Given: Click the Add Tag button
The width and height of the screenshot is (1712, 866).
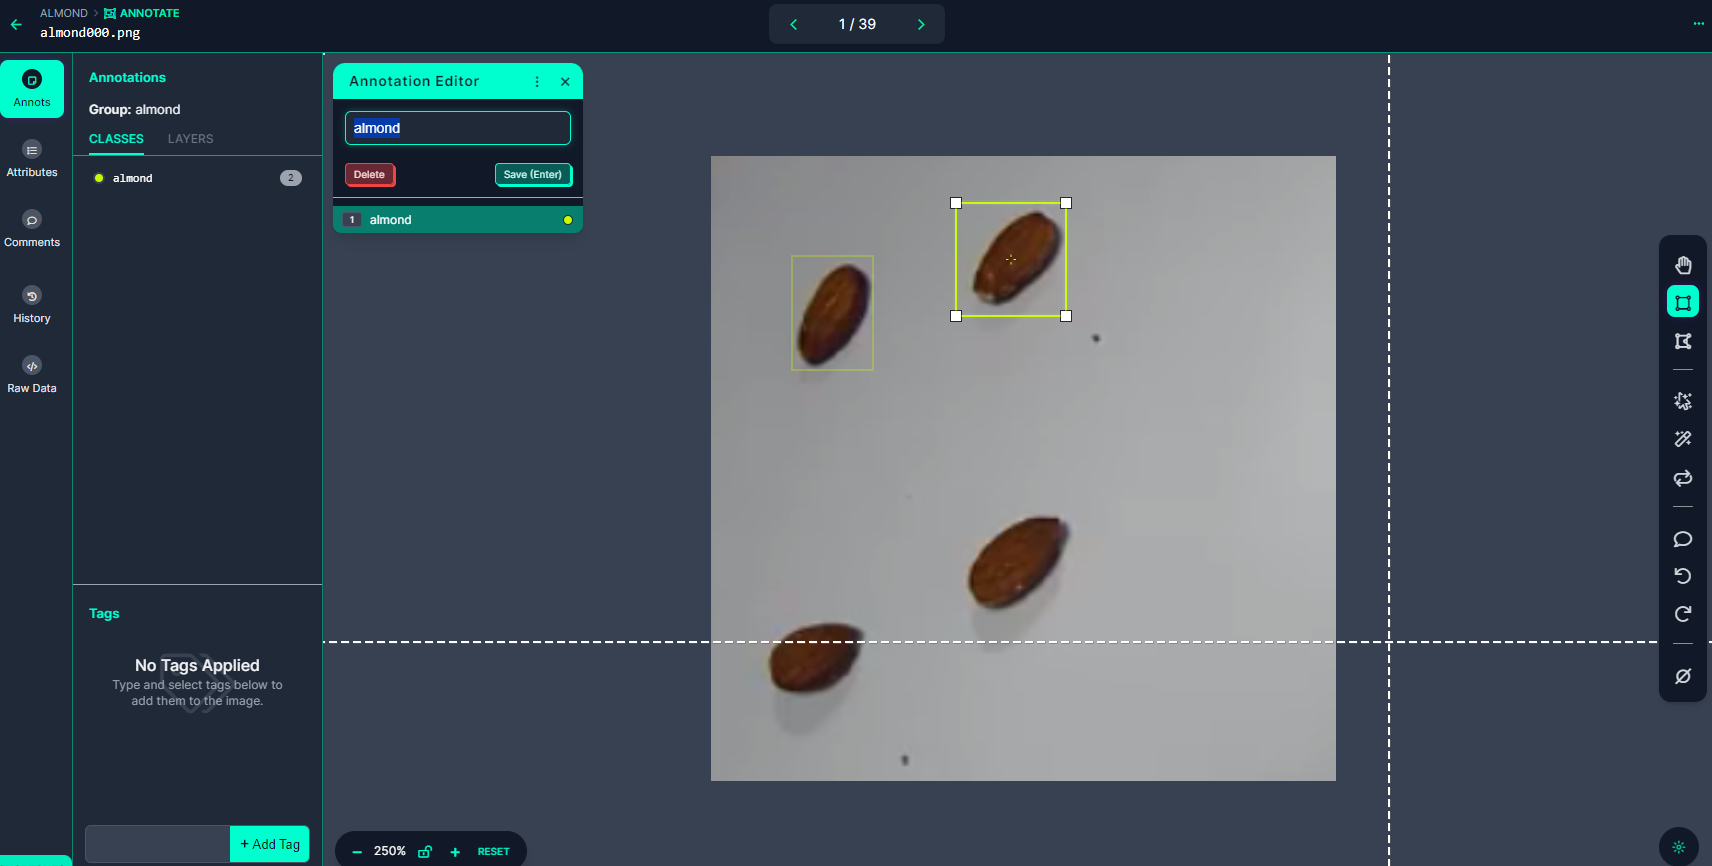Looking at the screenshot, I should [270, 844].
